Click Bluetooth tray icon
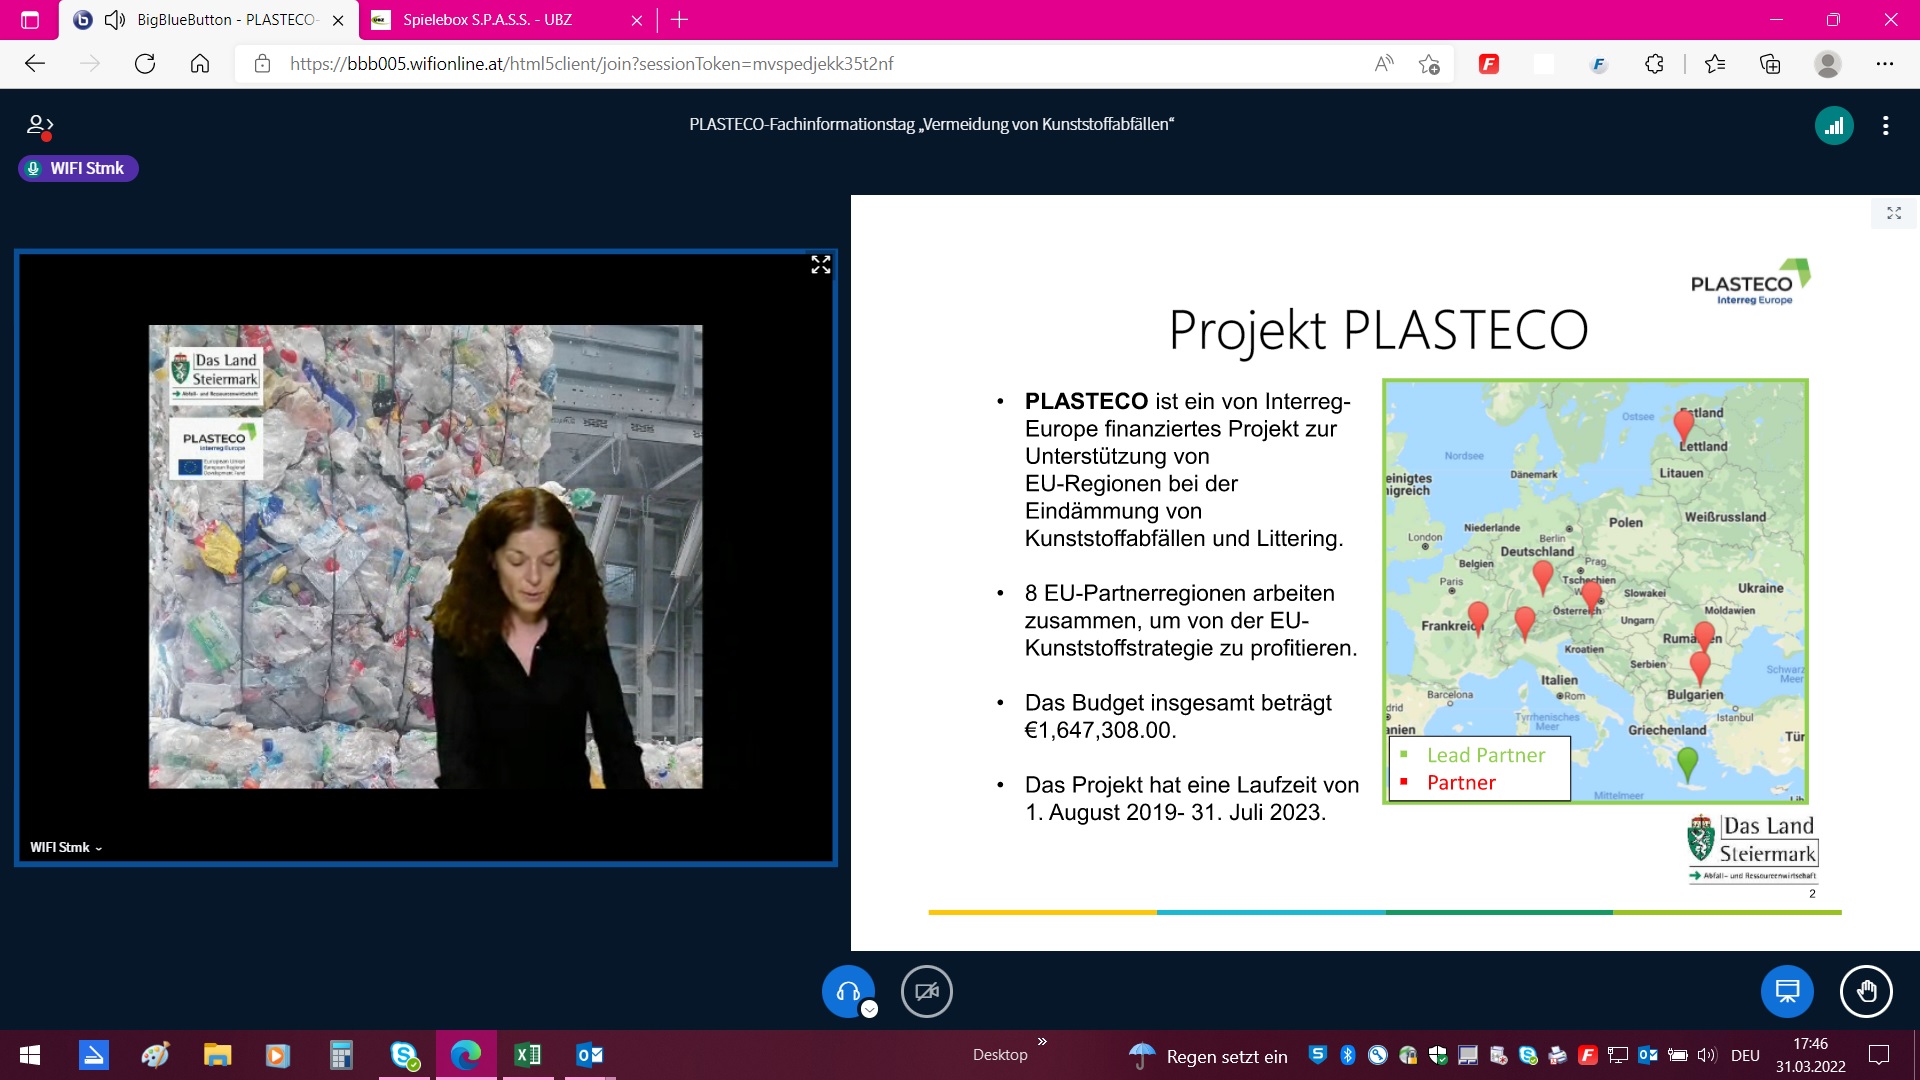Viewport: 1920px width, 1080px height. click(x=1347, y=1055)
